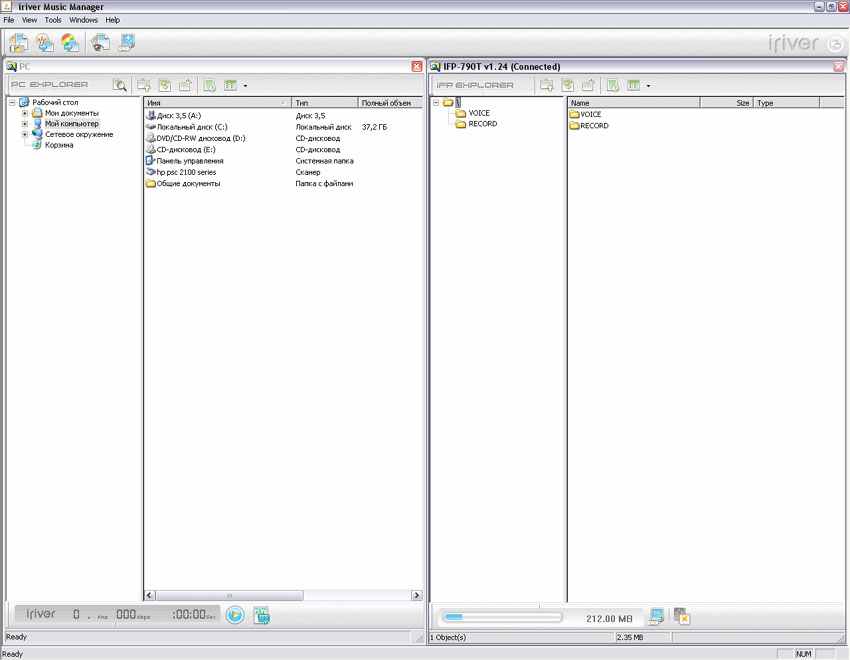Click the column view icon in the PC Explorer toolbar
Image resolution: width=850 pixels, height=660 pixels.
pos(230,85)
